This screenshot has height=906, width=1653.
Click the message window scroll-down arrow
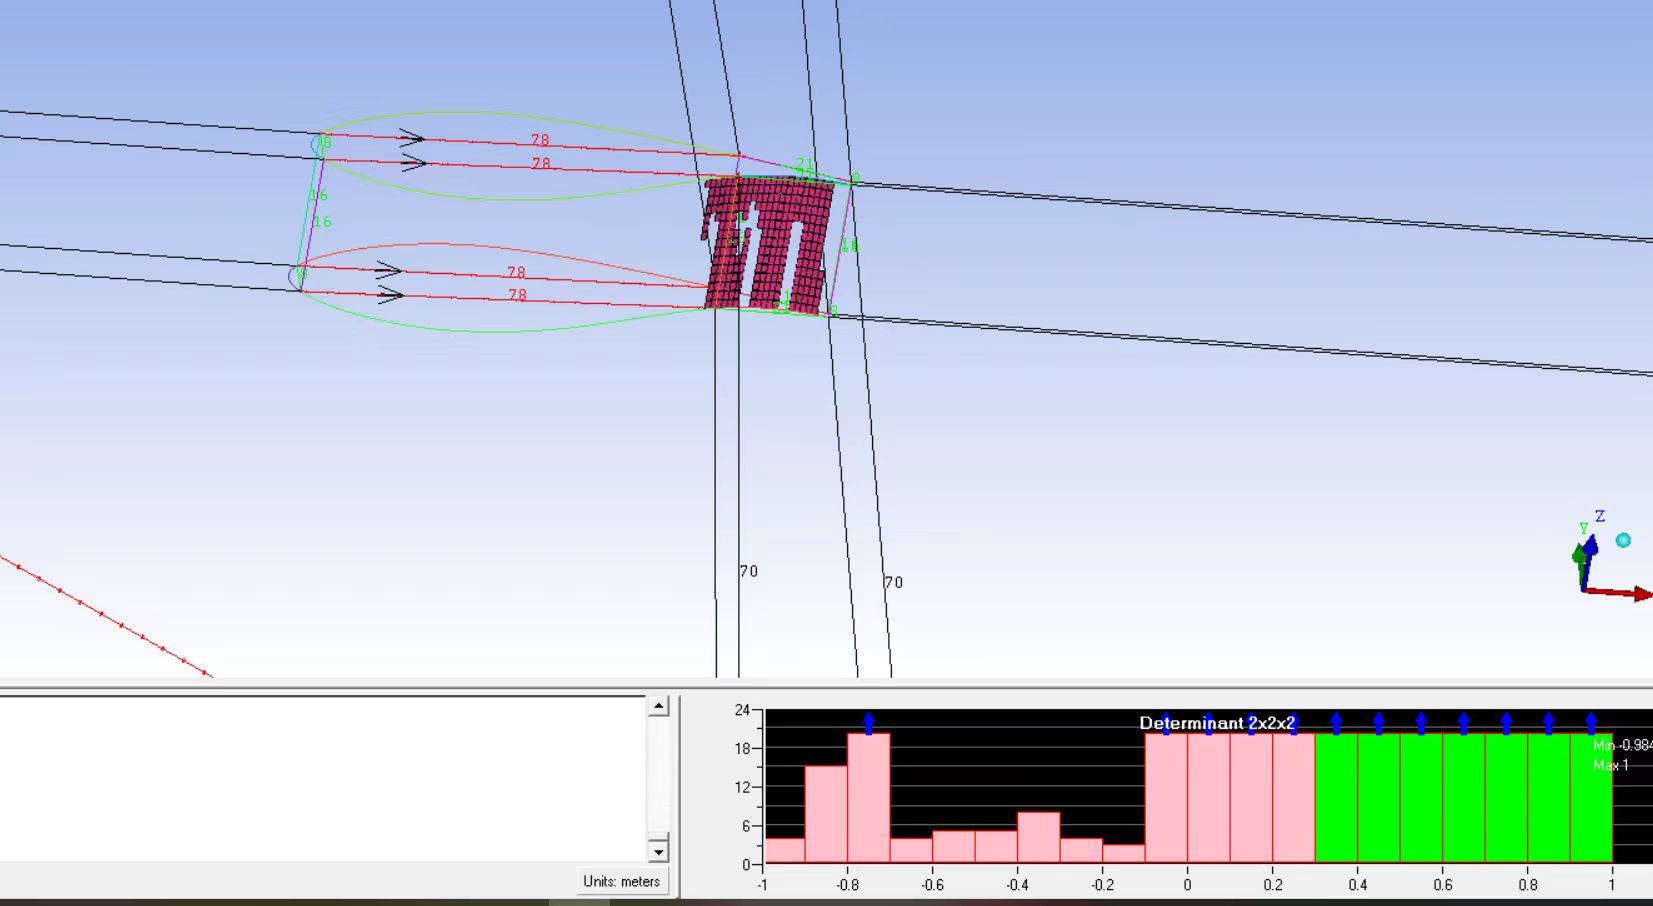[658, 852]
